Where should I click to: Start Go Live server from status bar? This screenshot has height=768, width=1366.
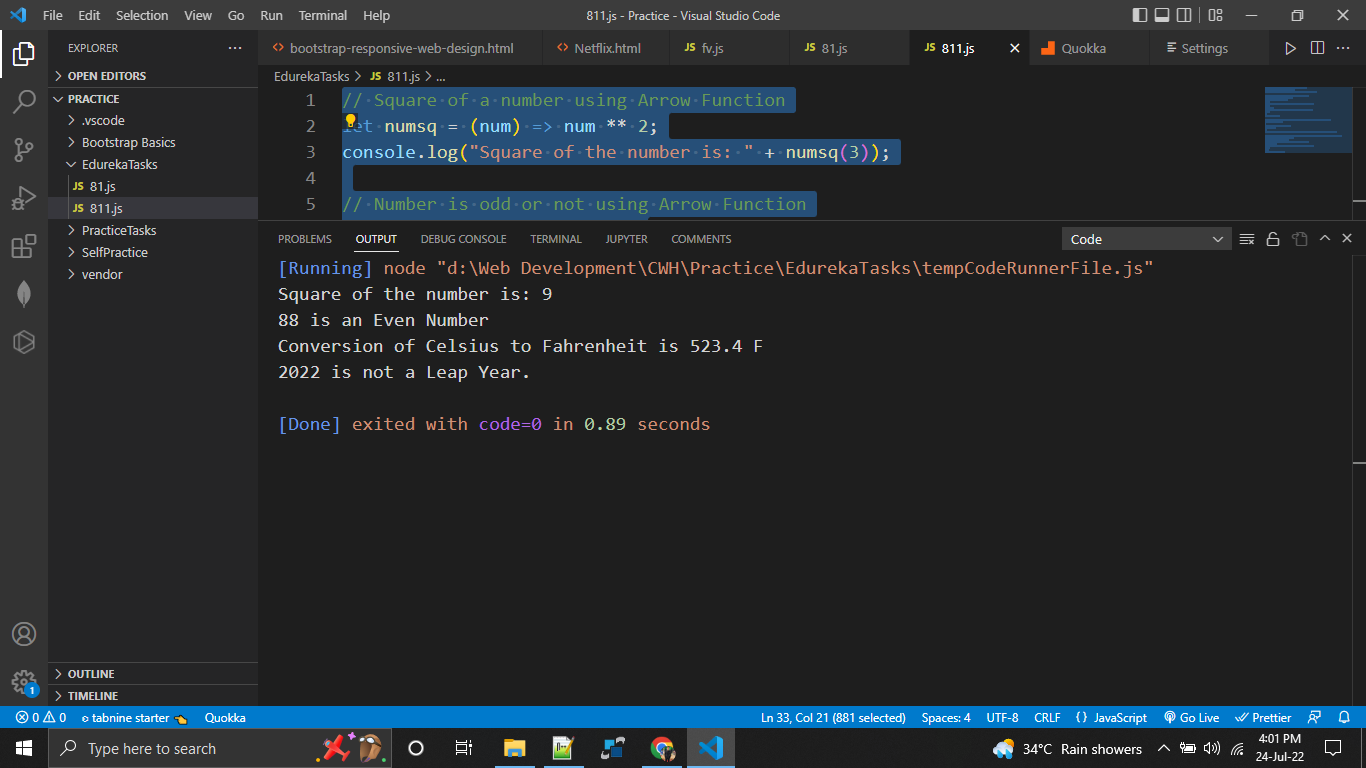coord(1191,717)
